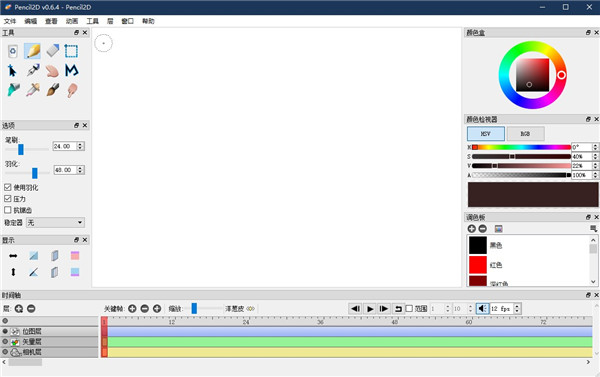600x377 pixels.
Task: Select the Eyedropper tool
Action: tap(33, 90)
